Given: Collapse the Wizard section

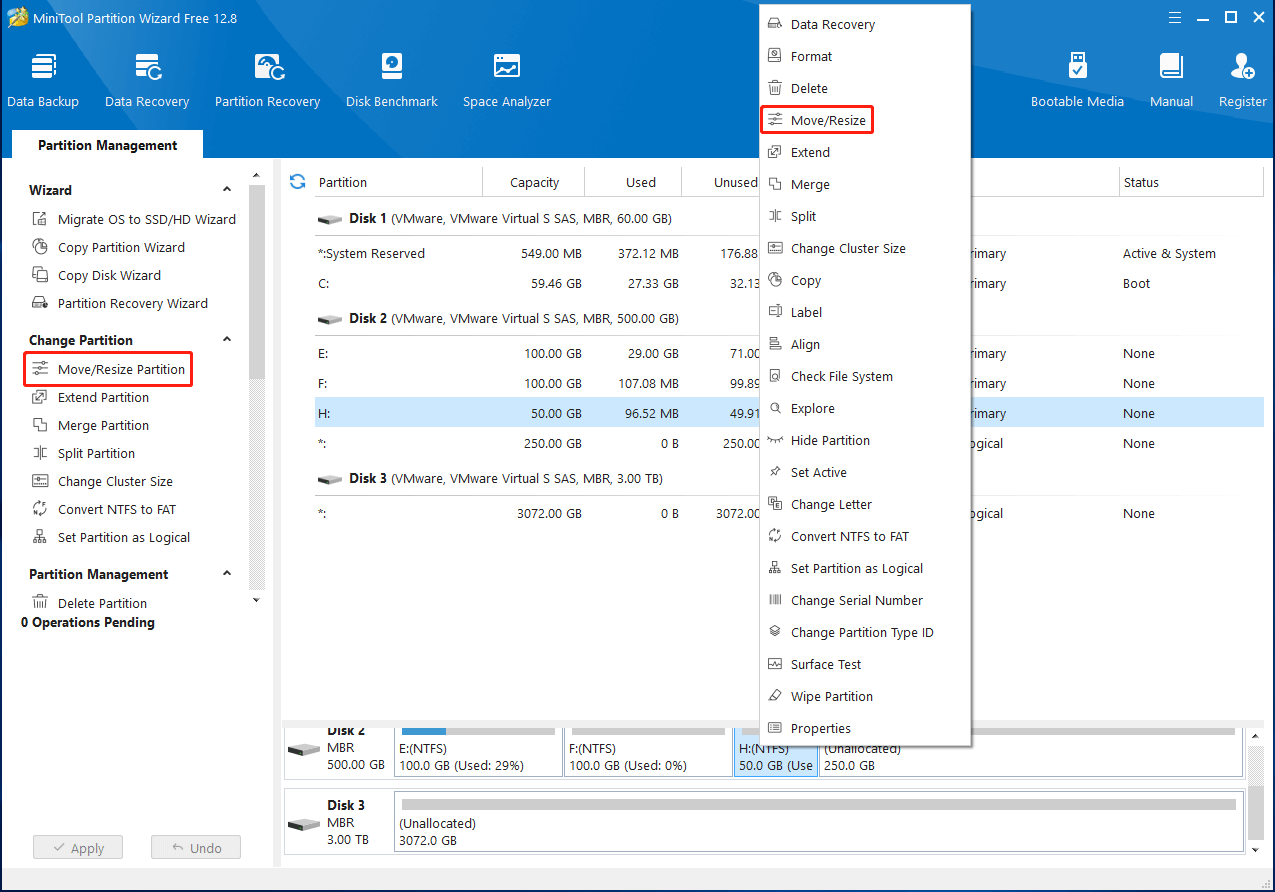Looking at the screenshot, I should (227, 190).
